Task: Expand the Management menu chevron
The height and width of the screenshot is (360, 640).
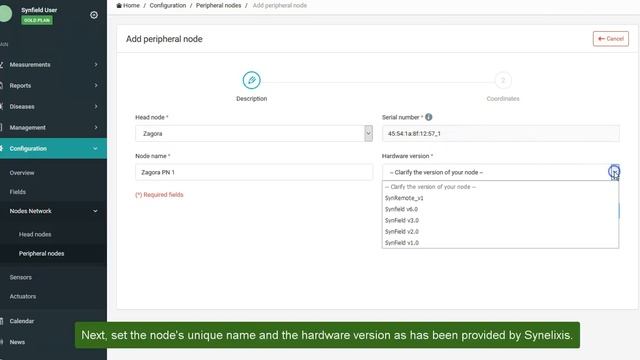Action: click(x=96, y=127)
